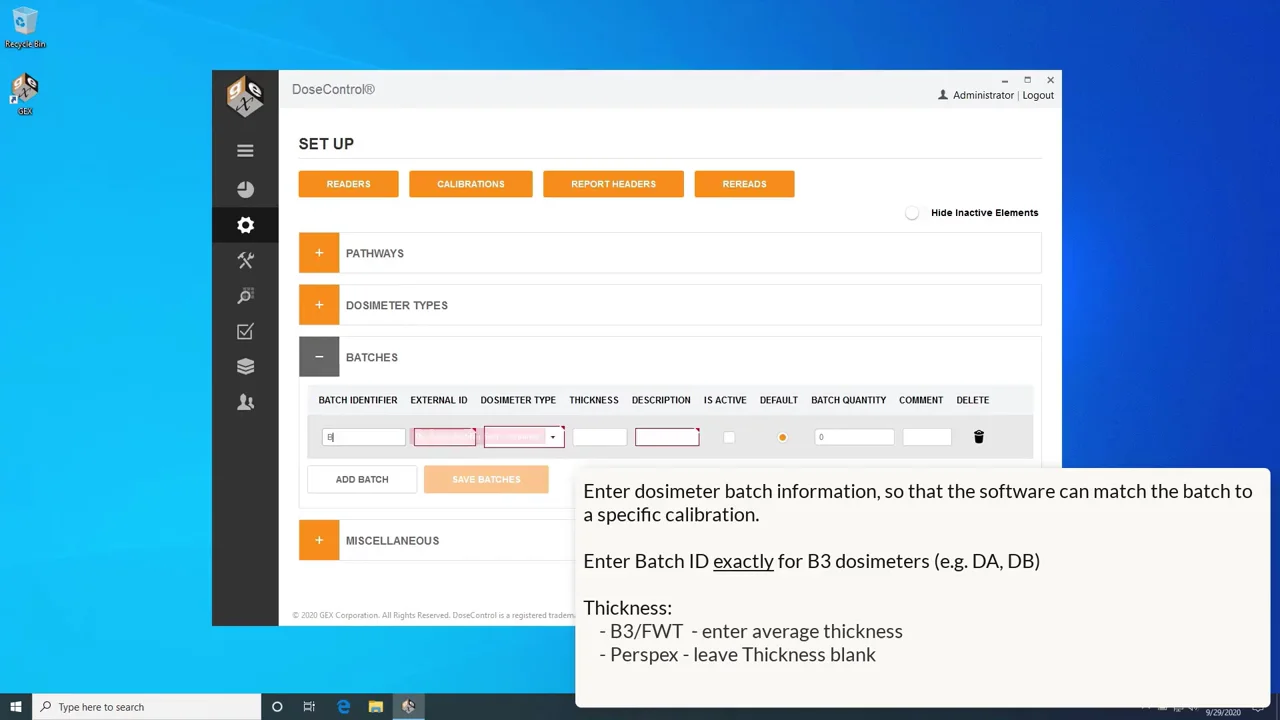This screenshot has width=1280, height=720.
Task: Click the GEX logo in DoseControl
Action: click(245, 97)
